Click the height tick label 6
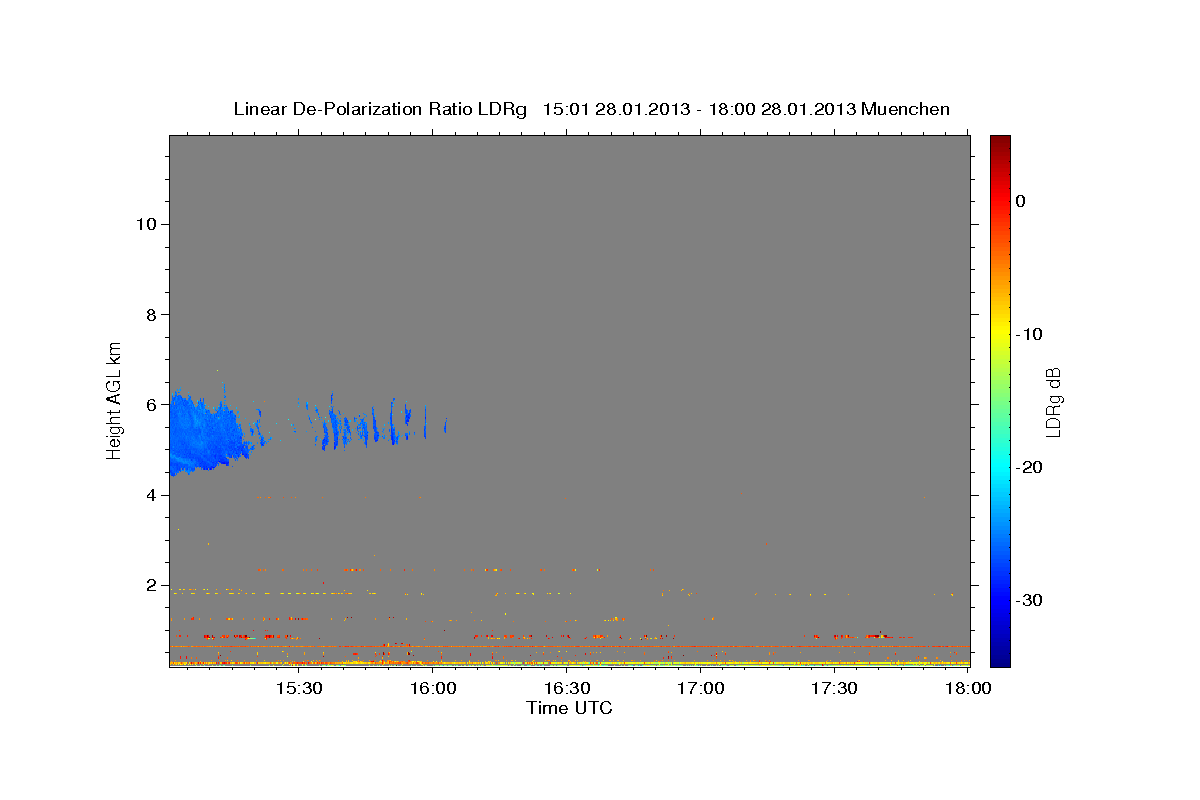The height and width of the screenshot is (800, 1200). [x=151, y=405]
